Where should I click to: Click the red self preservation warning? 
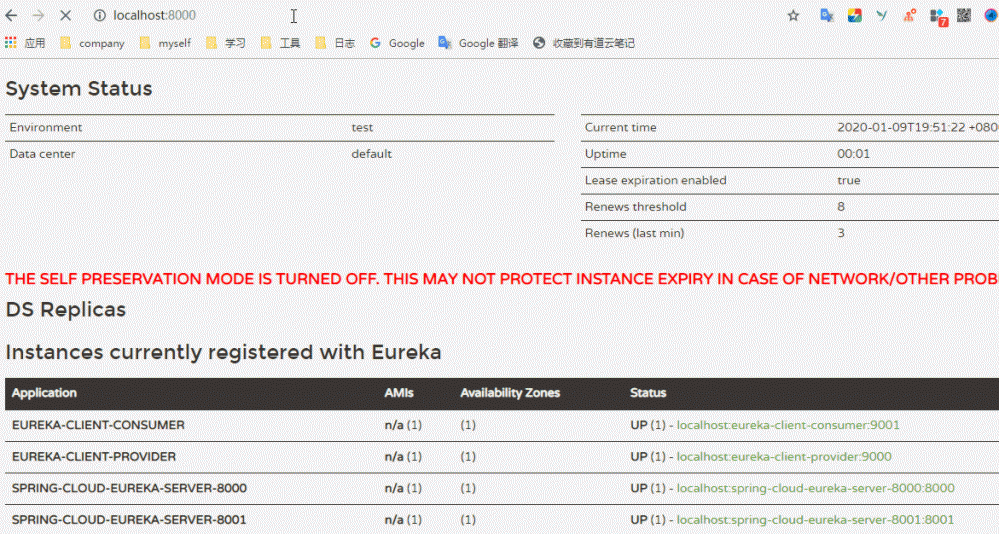[502, 279]
